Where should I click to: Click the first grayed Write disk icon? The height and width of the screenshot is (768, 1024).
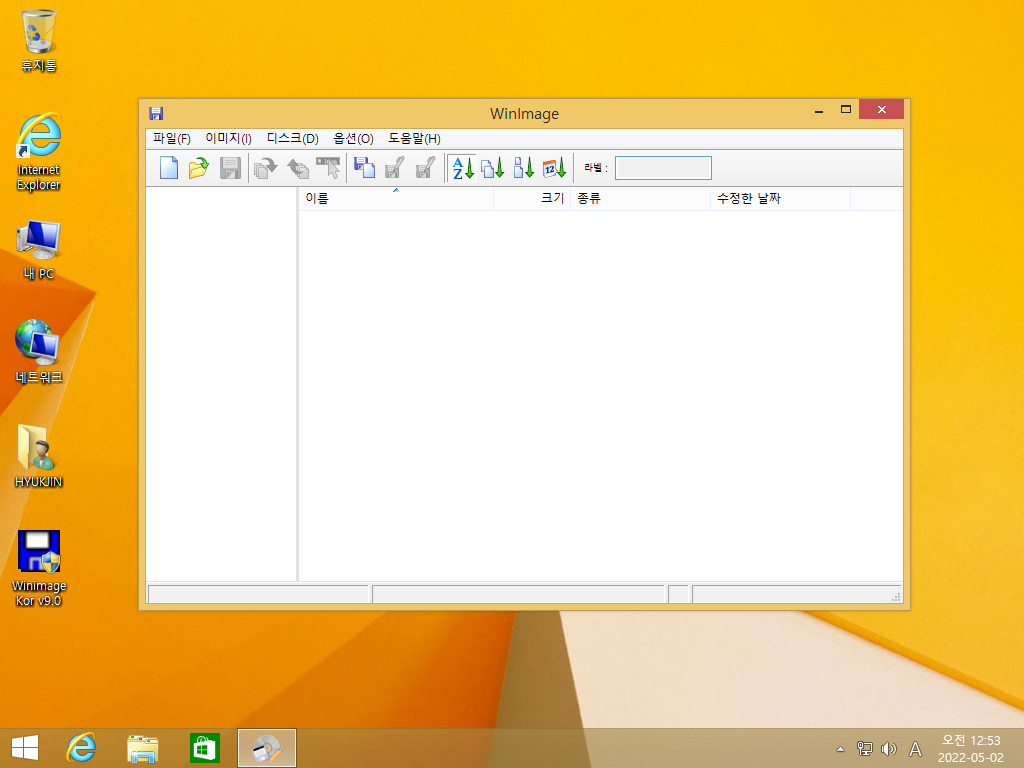coord(394,168)
